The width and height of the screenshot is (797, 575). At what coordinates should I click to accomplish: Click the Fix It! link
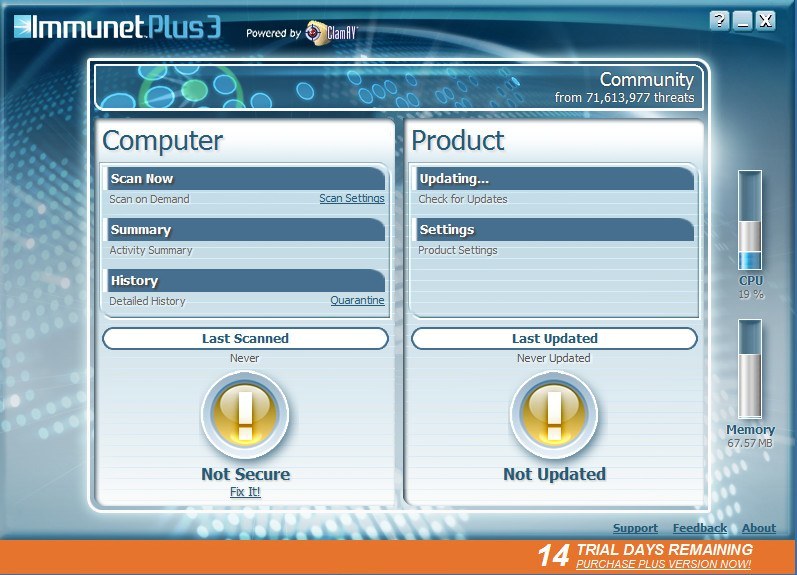tap(245, 492)
